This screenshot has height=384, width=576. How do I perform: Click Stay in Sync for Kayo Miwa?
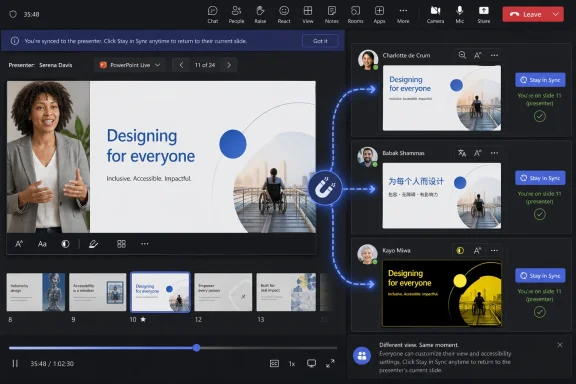540,276
